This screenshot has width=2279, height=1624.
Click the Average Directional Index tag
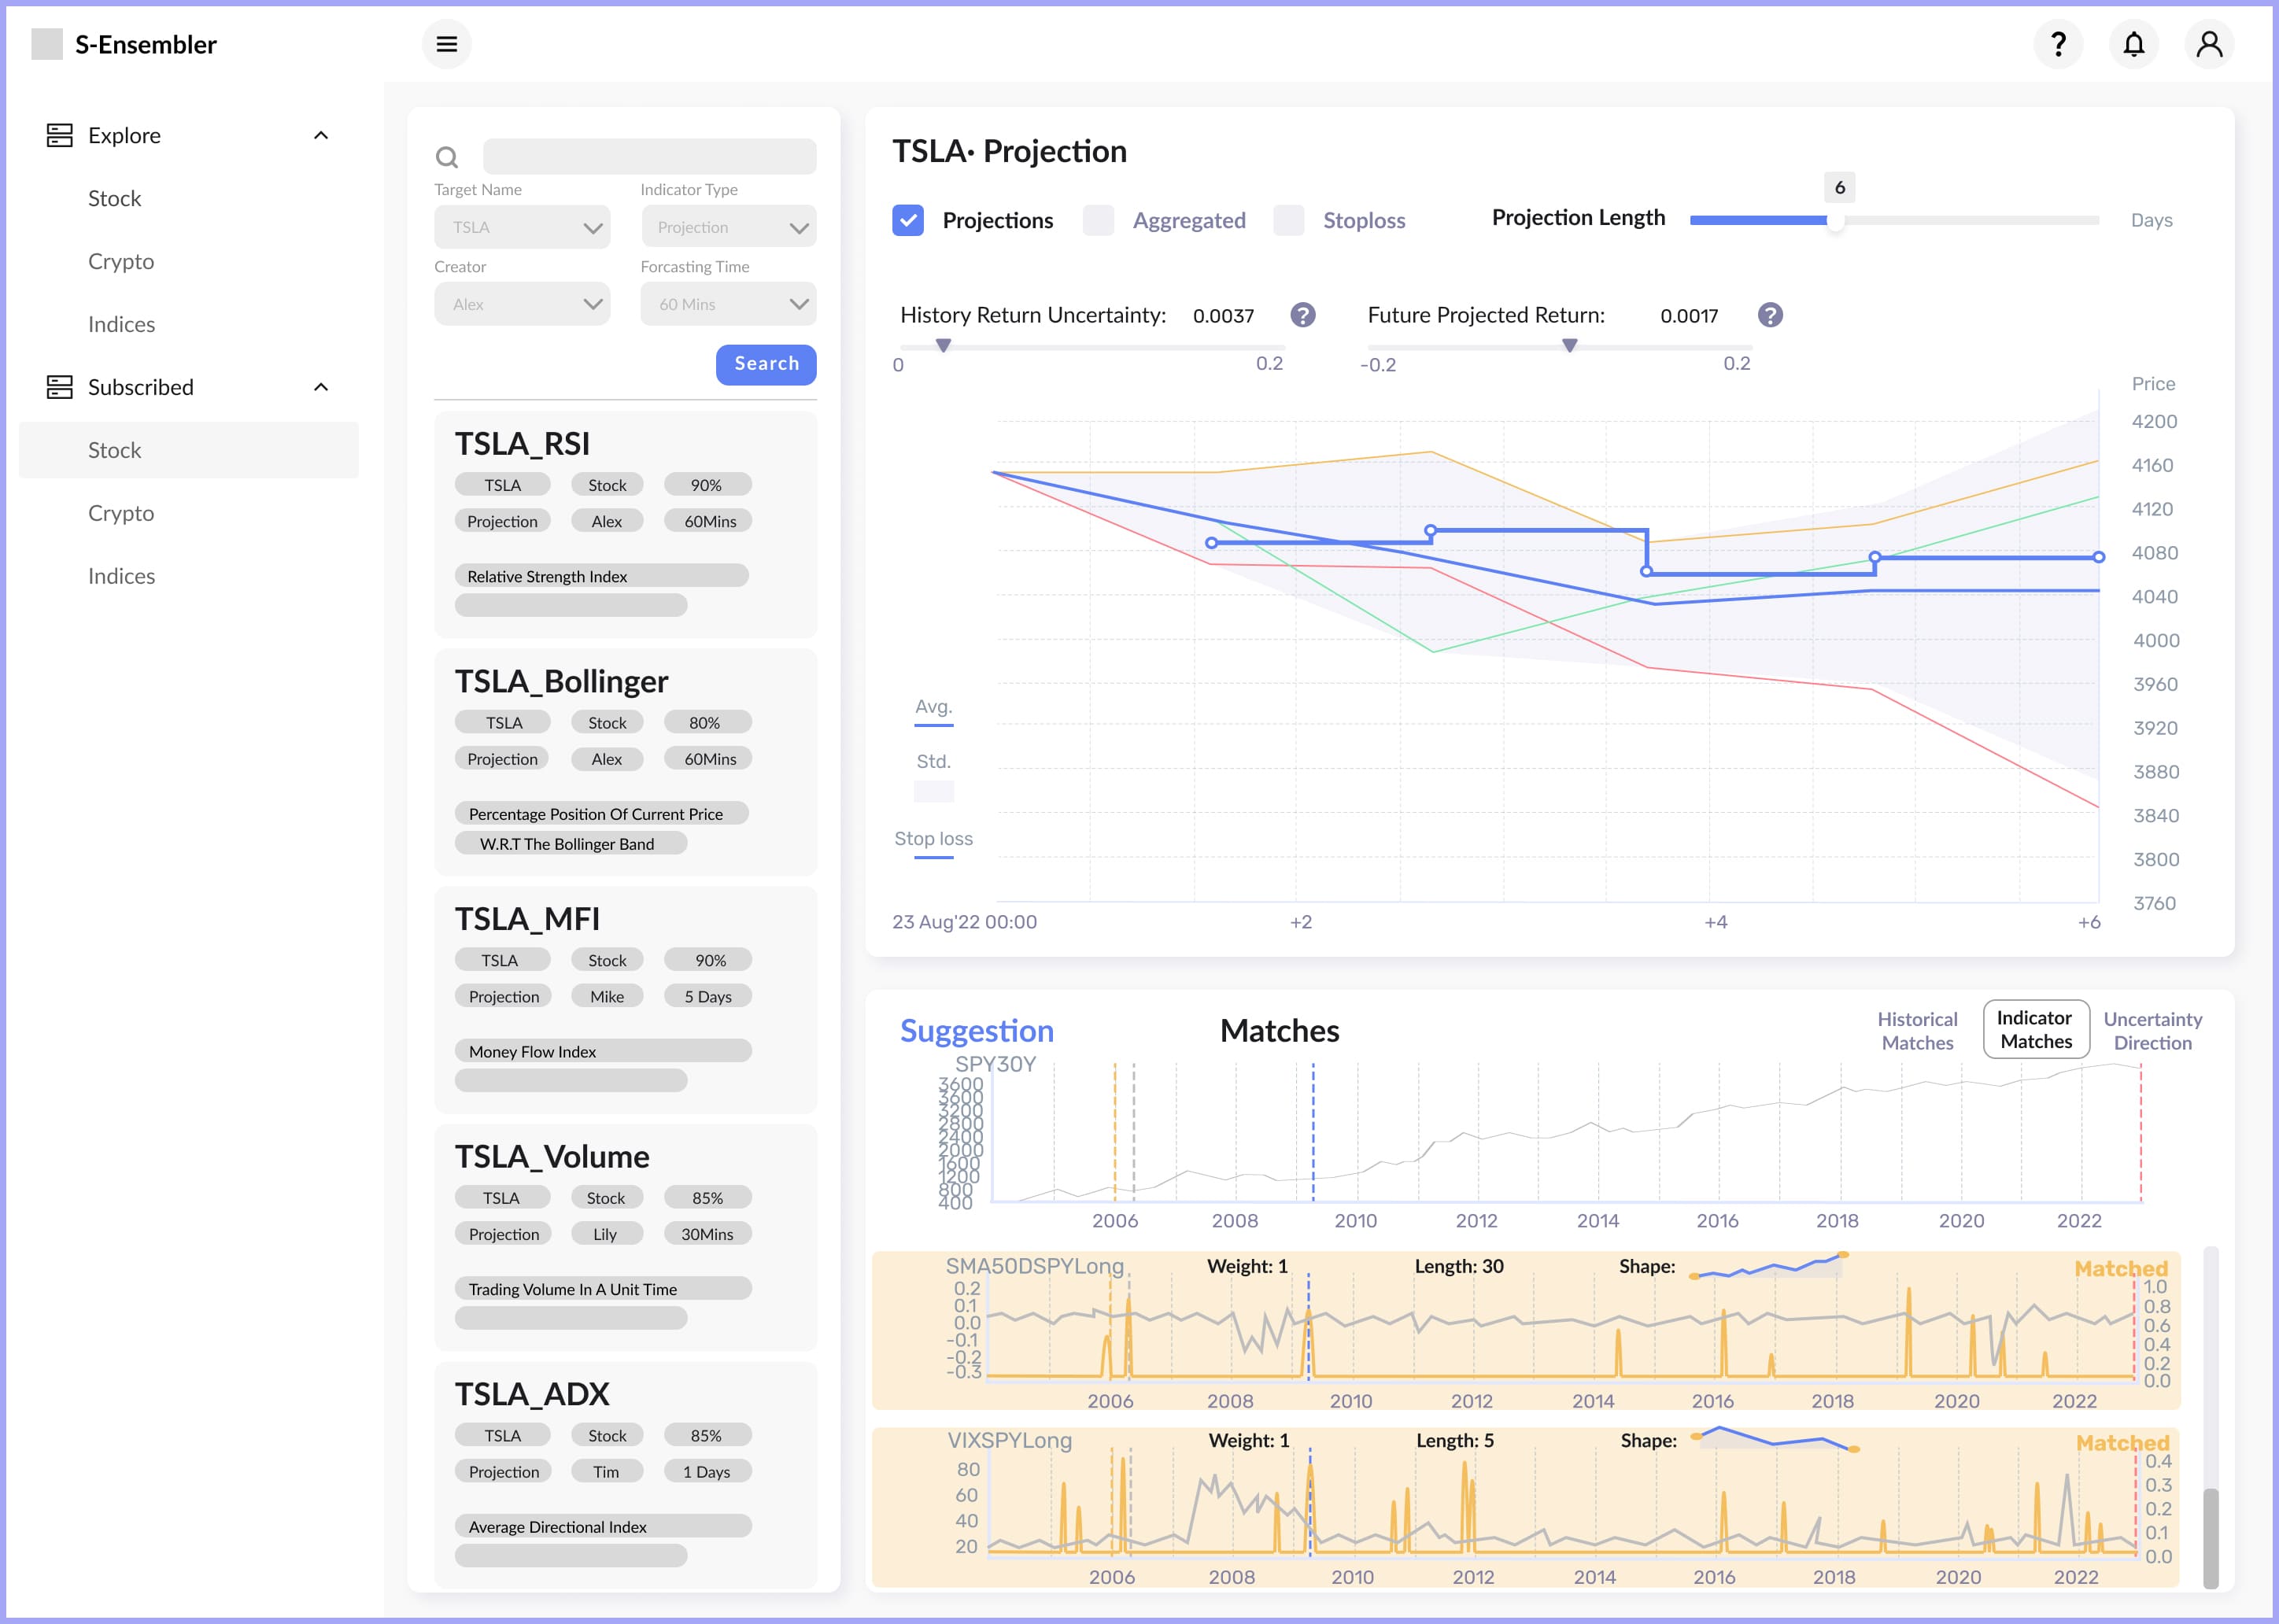[603, 1526]
